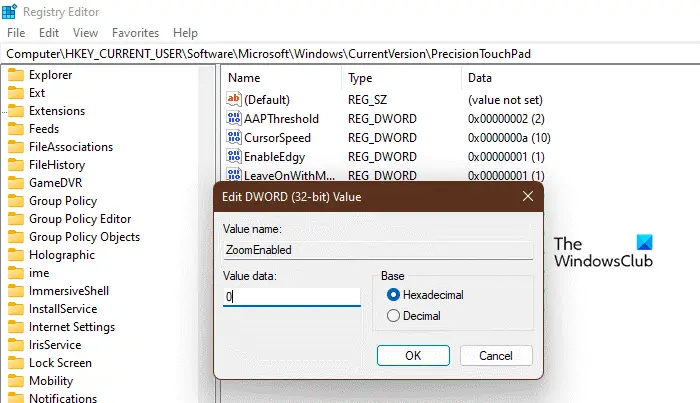Open the File menu
Image resolution: width=700 pixels, height=403 pixels.
click(x=16, y=33)
